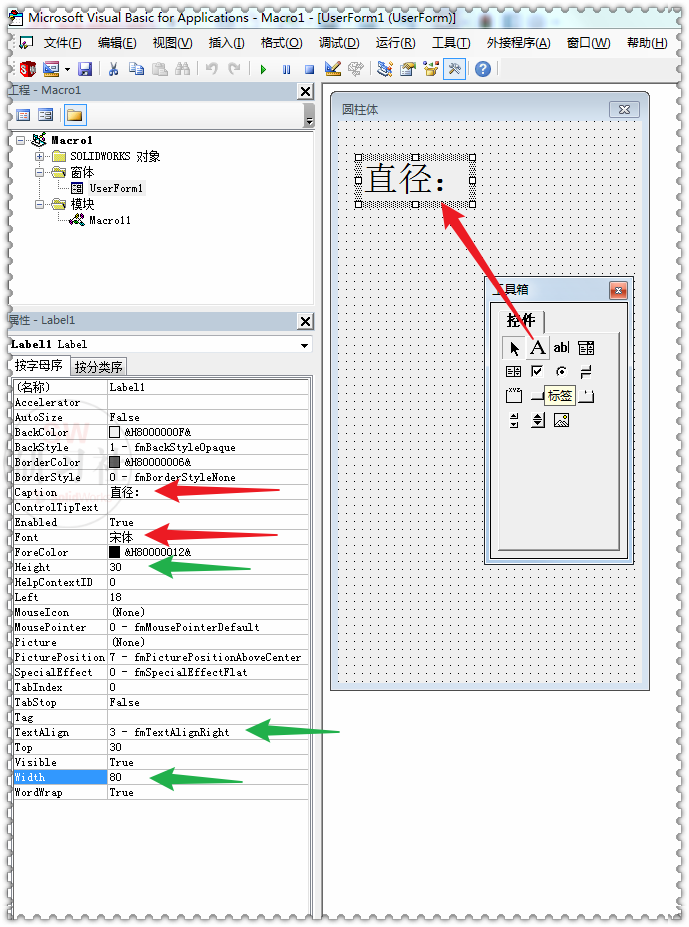Click the Reset stop icon
This screenshot has width=689, height=927.
pos(309,69)
